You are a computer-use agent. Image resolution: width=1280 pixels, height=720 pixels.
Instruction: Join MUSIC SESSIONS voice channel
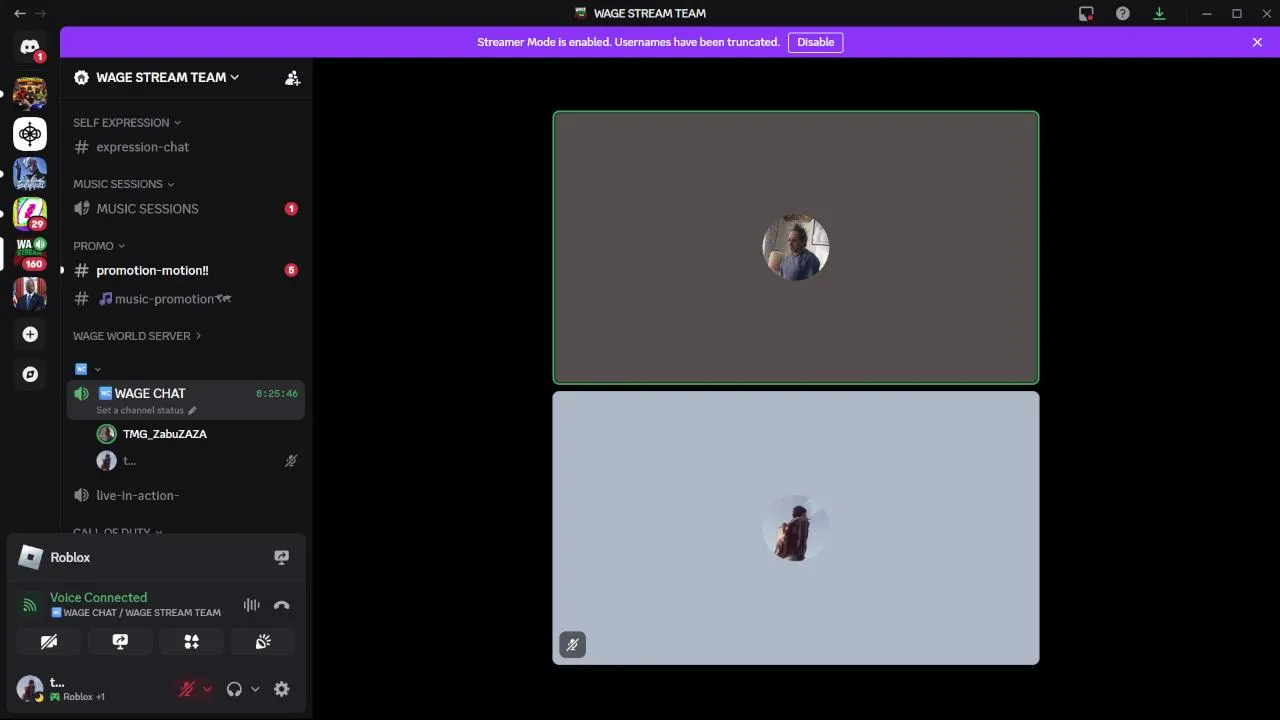(186, 209)
